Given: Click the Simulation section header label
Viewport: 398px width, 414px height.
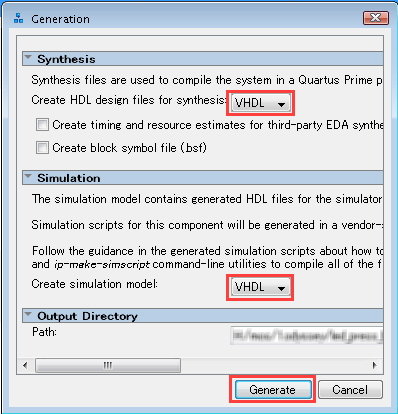Looking at the screenshot, I should pyautogui.click(x=69, y=178).
